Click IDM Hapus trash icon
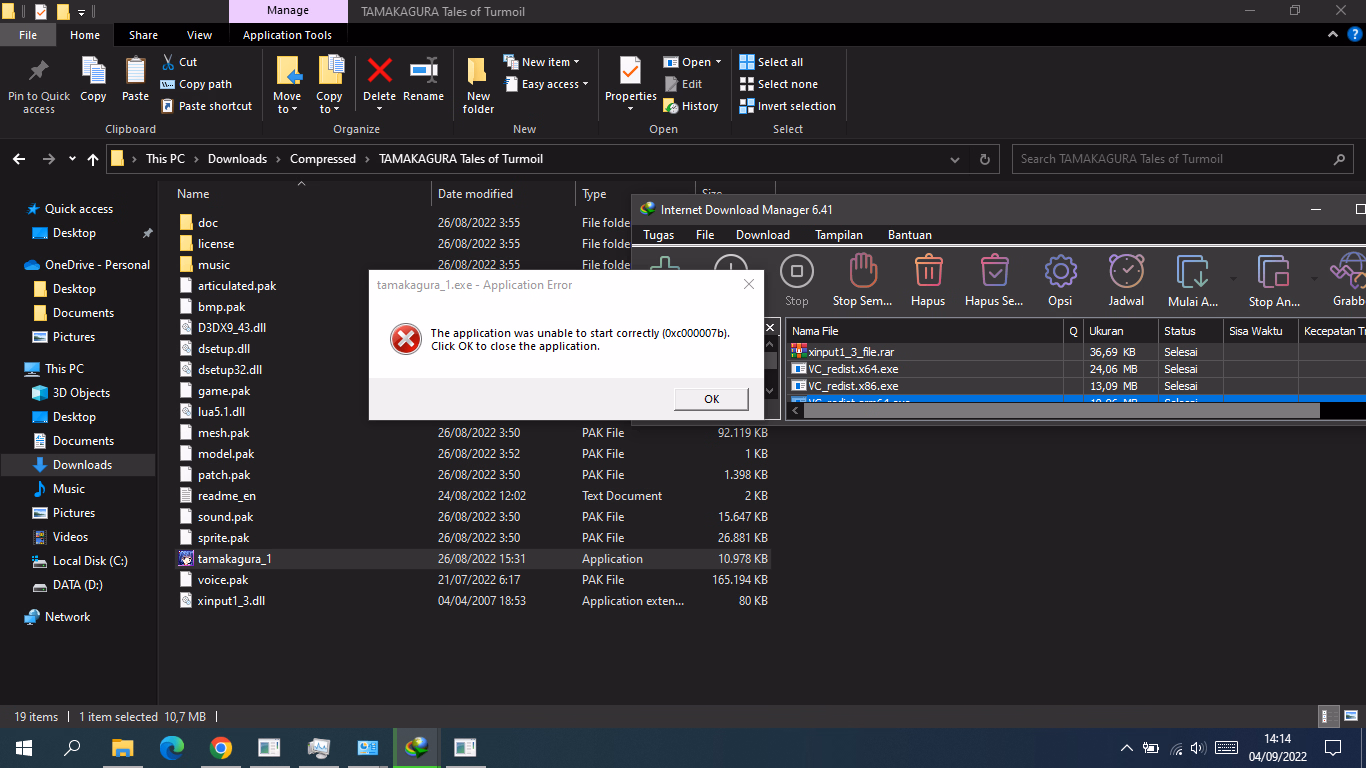1366x768 pixels. [x=928, y=271]
